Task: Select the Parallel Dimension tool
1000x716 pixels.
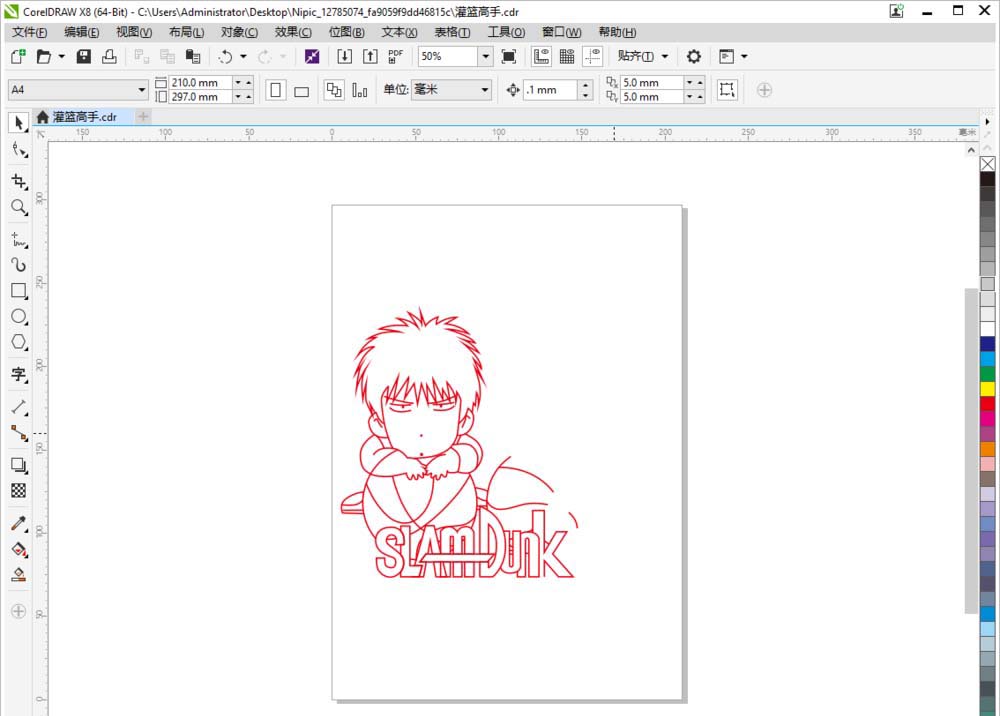Action: [18, 407]
